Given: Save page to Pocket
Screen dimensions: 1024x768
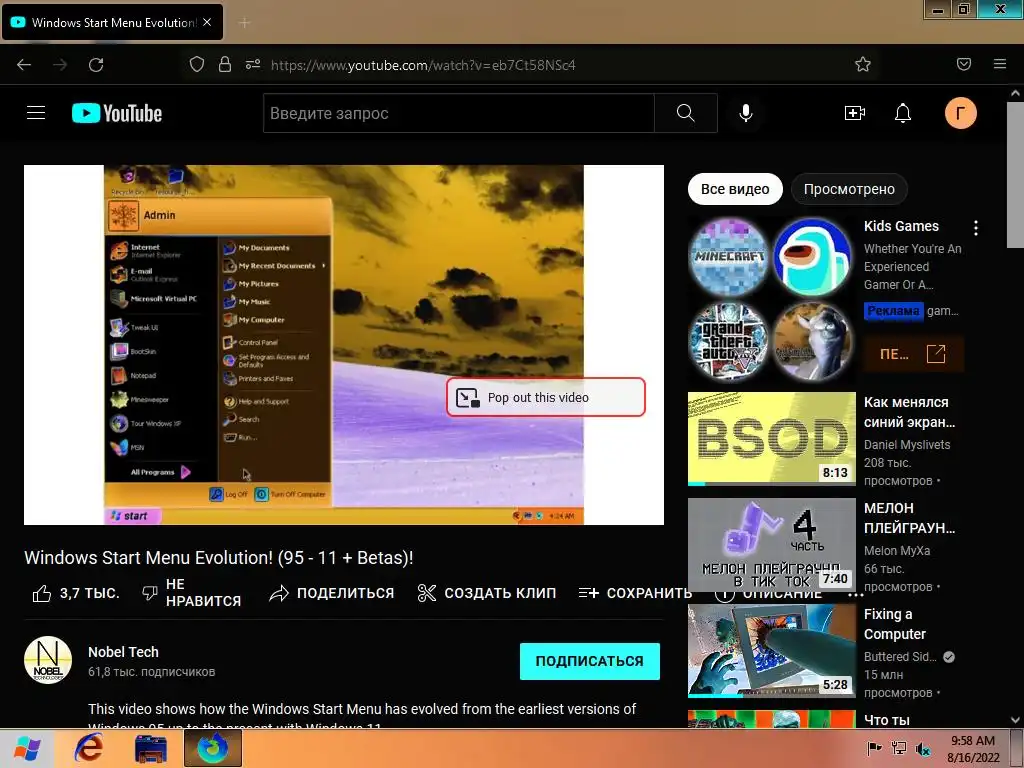Looking at the screenshot, I should click(964, 64).
